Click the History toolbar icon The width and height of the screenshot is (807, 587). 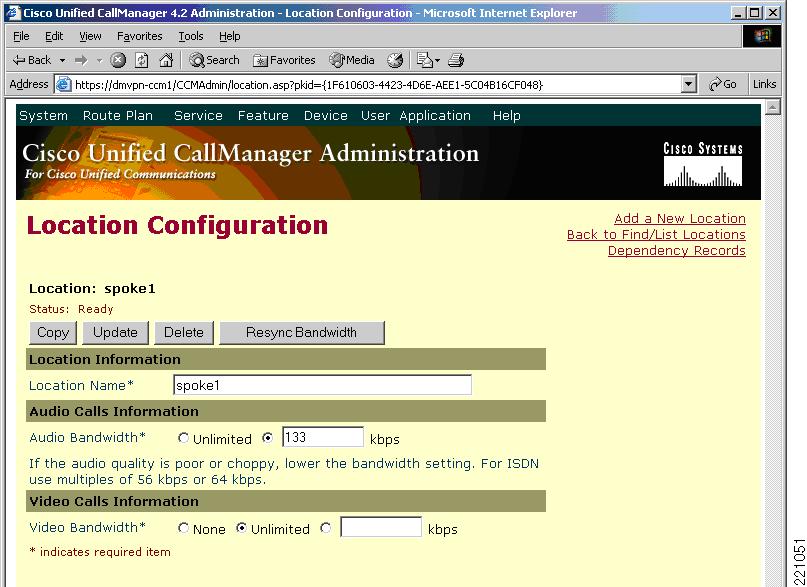coord(395,60)
